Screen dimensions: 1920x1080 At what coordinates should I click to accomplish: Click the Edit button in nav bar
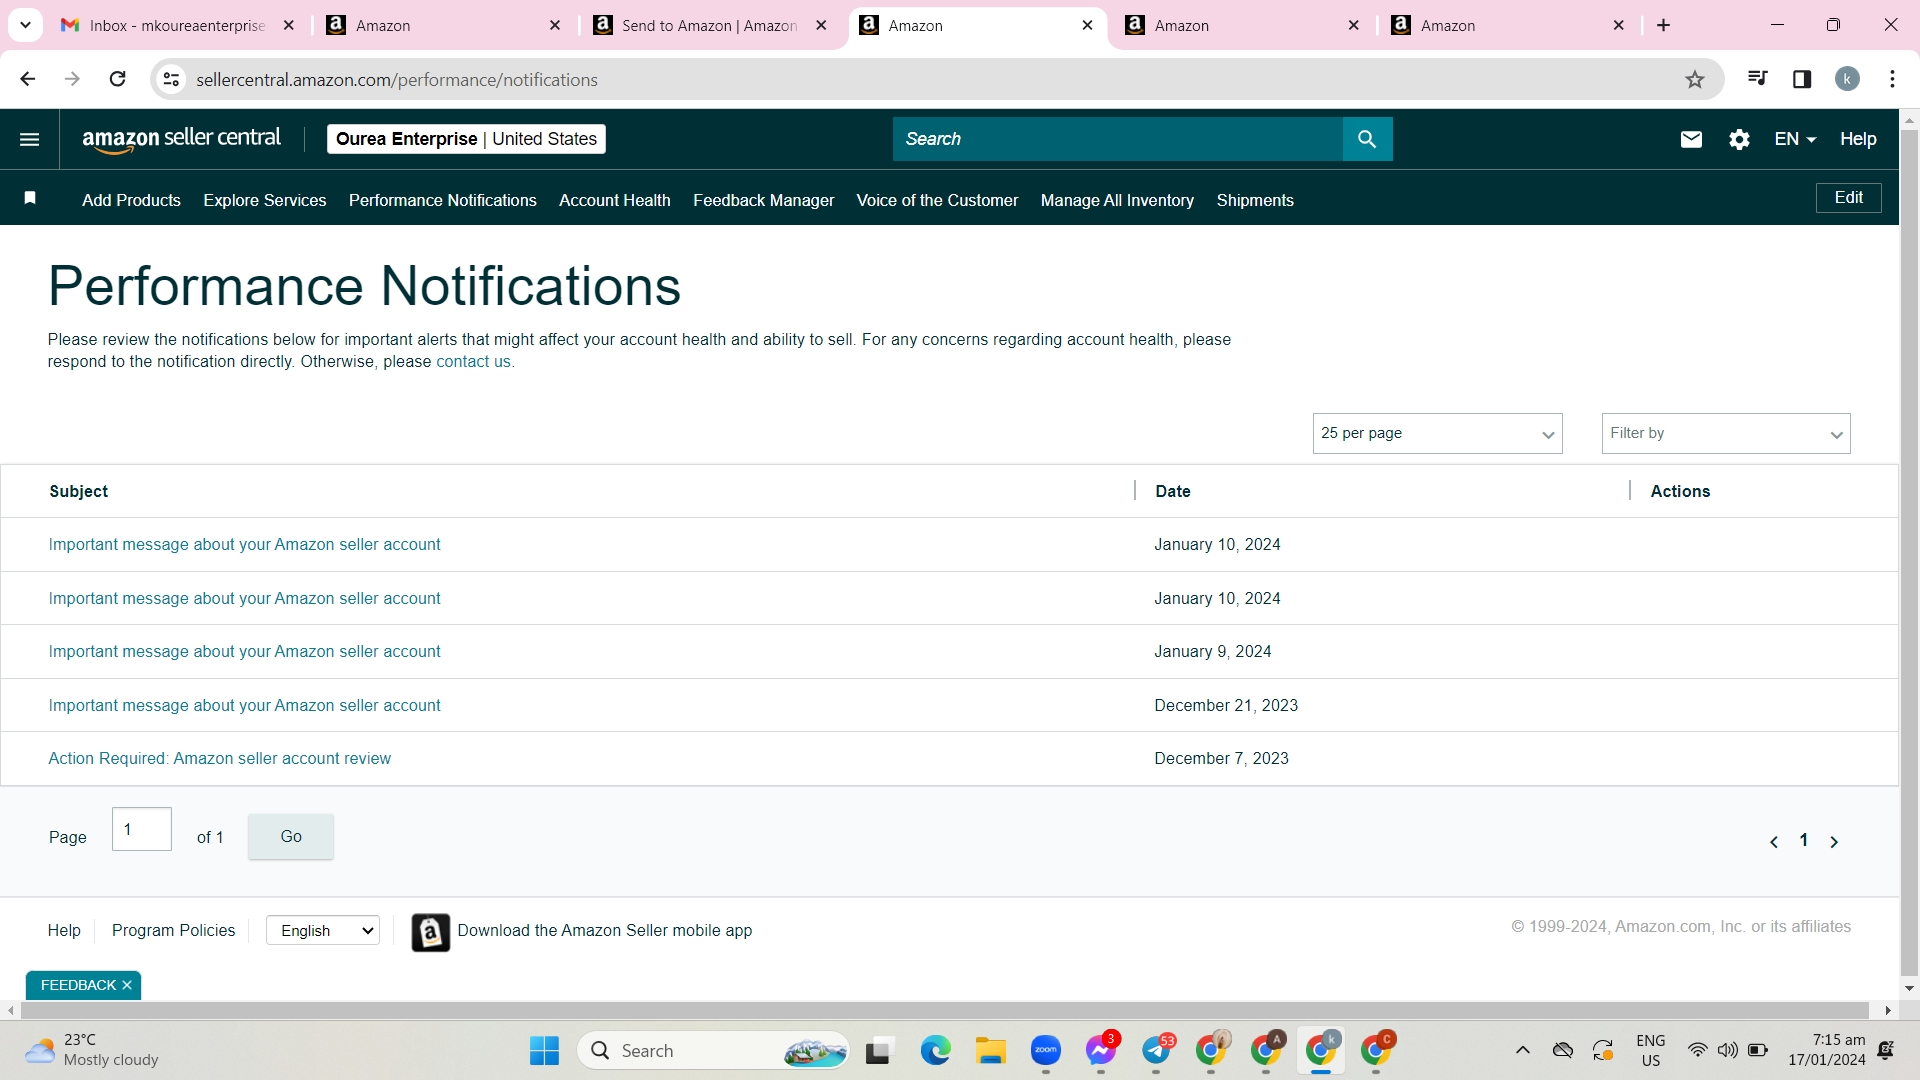(x=1848, y=198)
